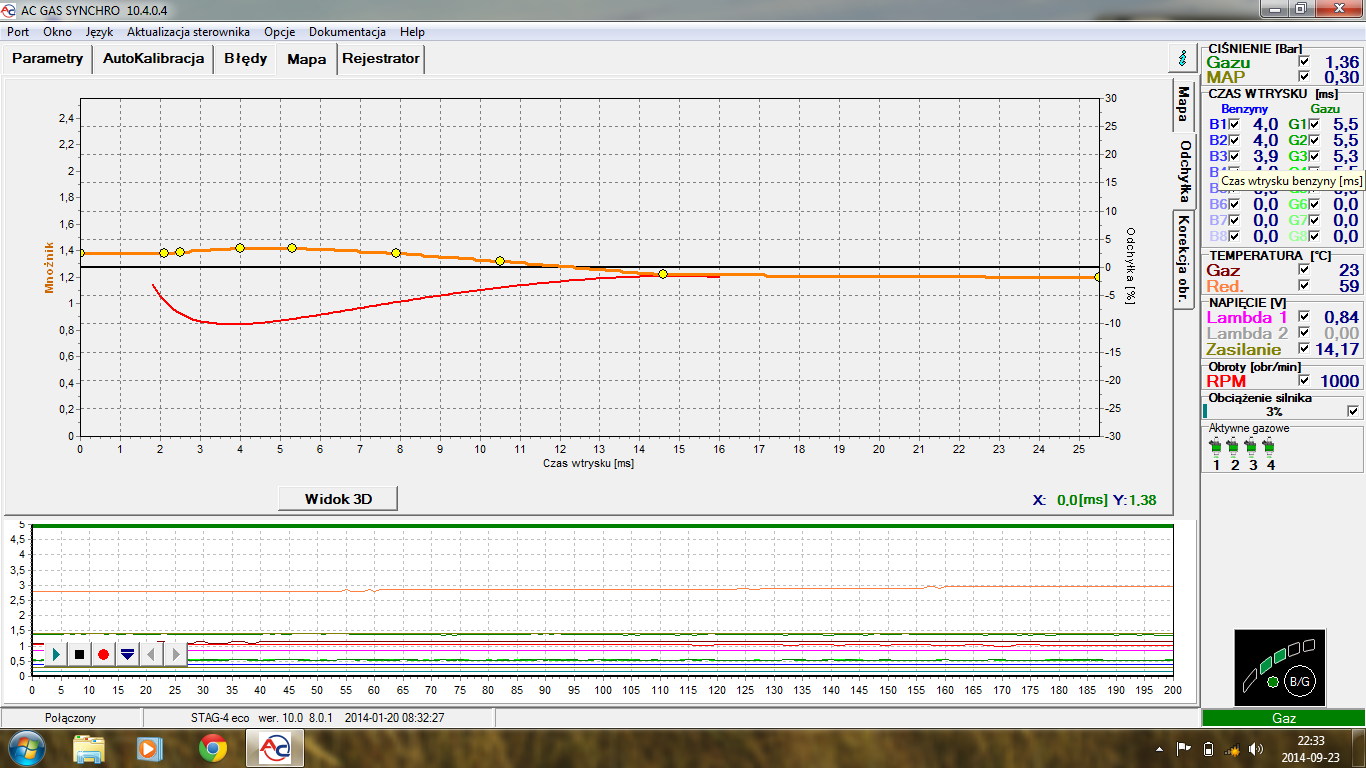This screenshot has height=768, width=1366.
Task: Click the engine load progress bar showing 3%
Action: click(1274, 411)
